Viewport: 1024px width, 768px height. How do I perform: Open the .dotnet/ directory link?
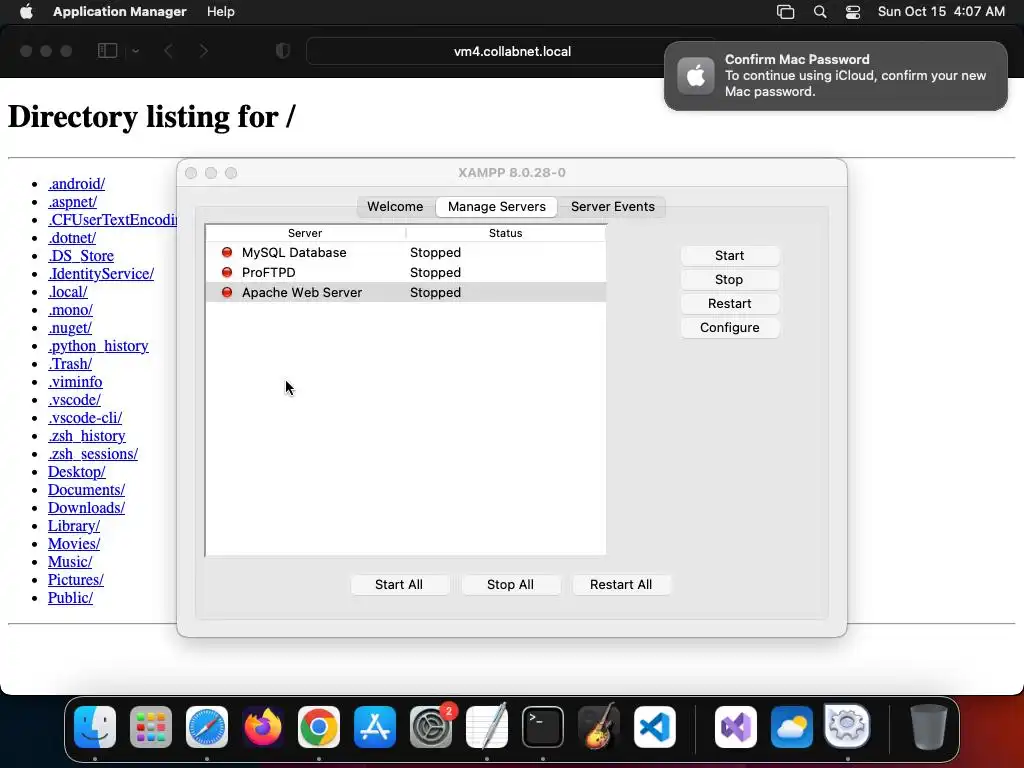pos(72,238)
